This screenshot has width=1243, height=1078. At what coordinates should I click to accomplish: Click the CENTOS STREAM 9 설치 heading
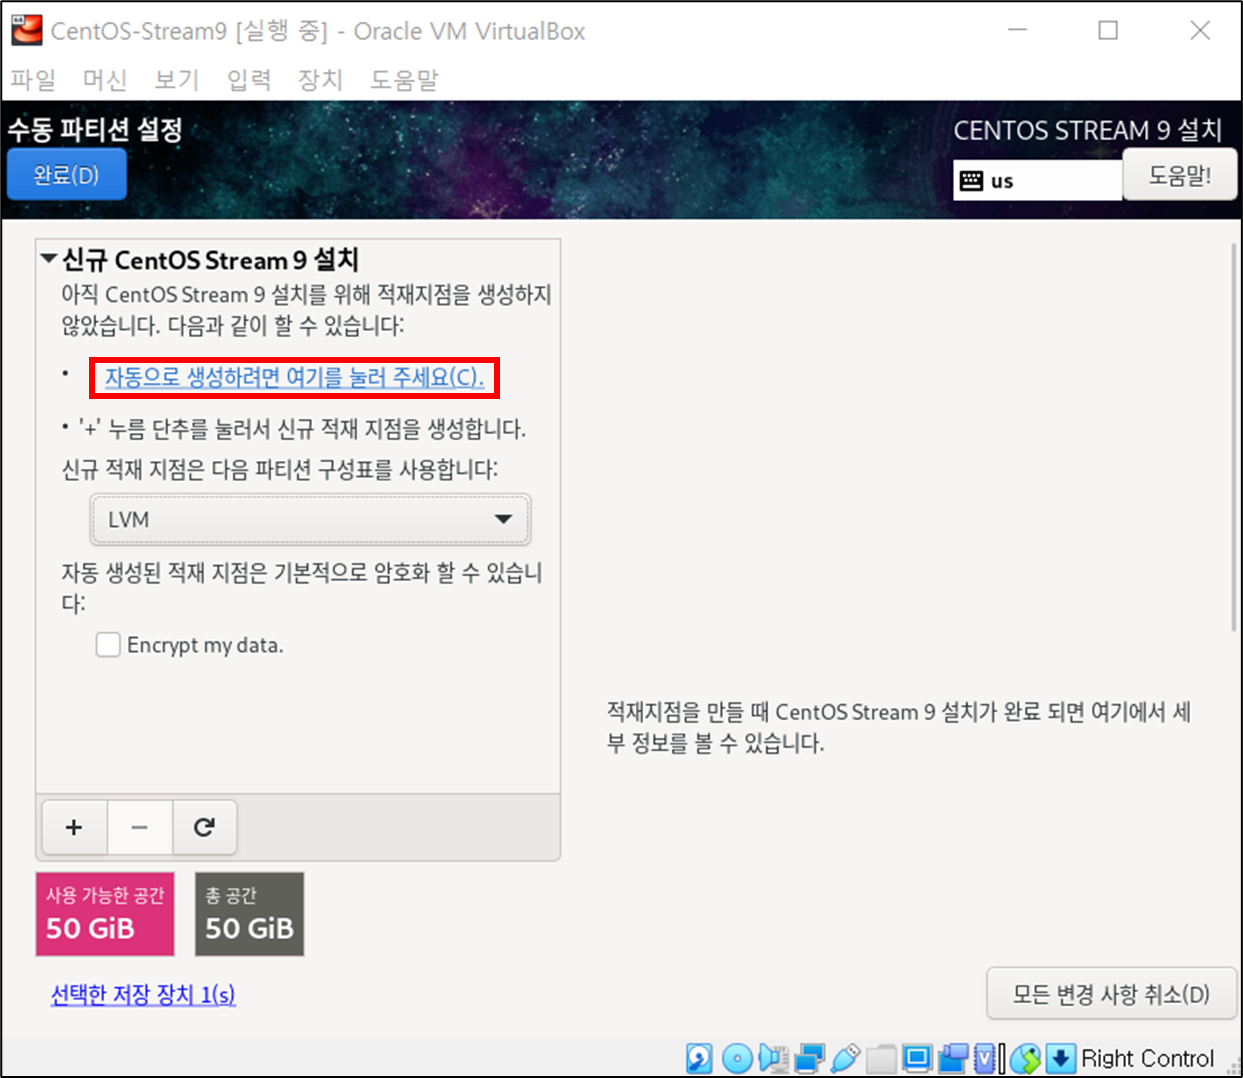pos(1088,130)
